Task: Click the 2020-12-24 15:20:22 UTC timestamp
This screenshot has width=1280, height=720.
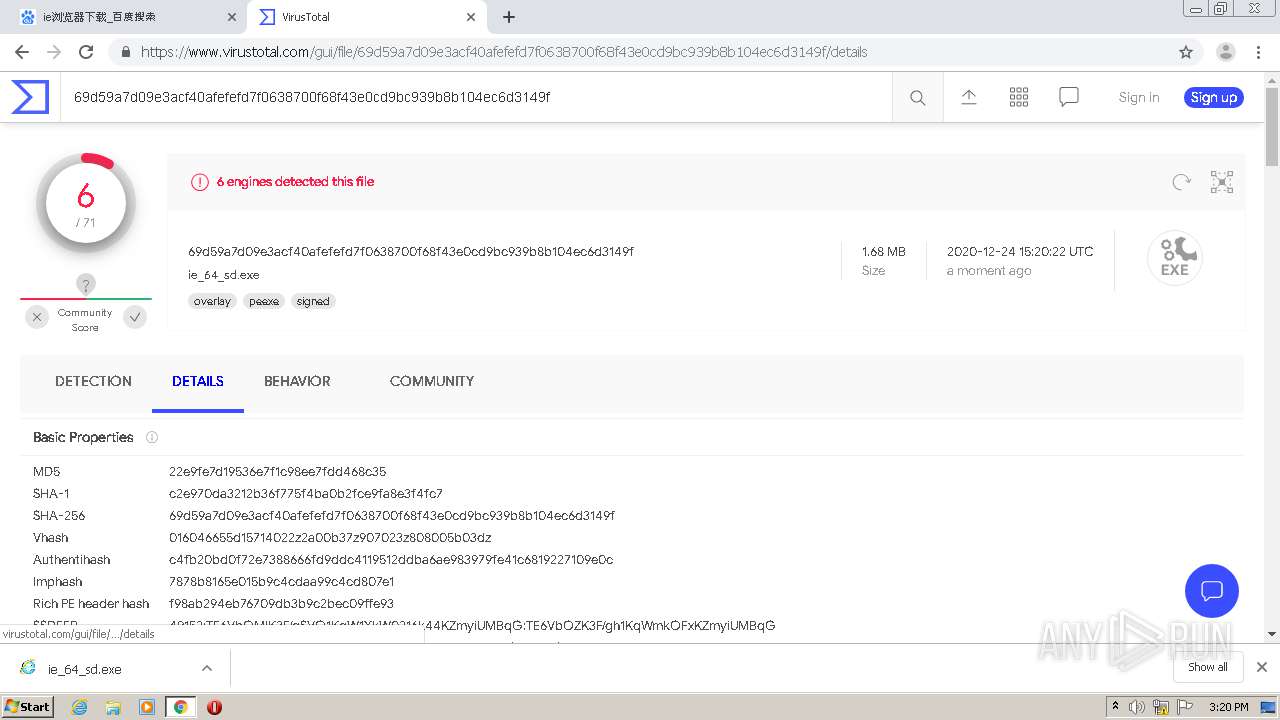Action: (x=1020, y=251)
